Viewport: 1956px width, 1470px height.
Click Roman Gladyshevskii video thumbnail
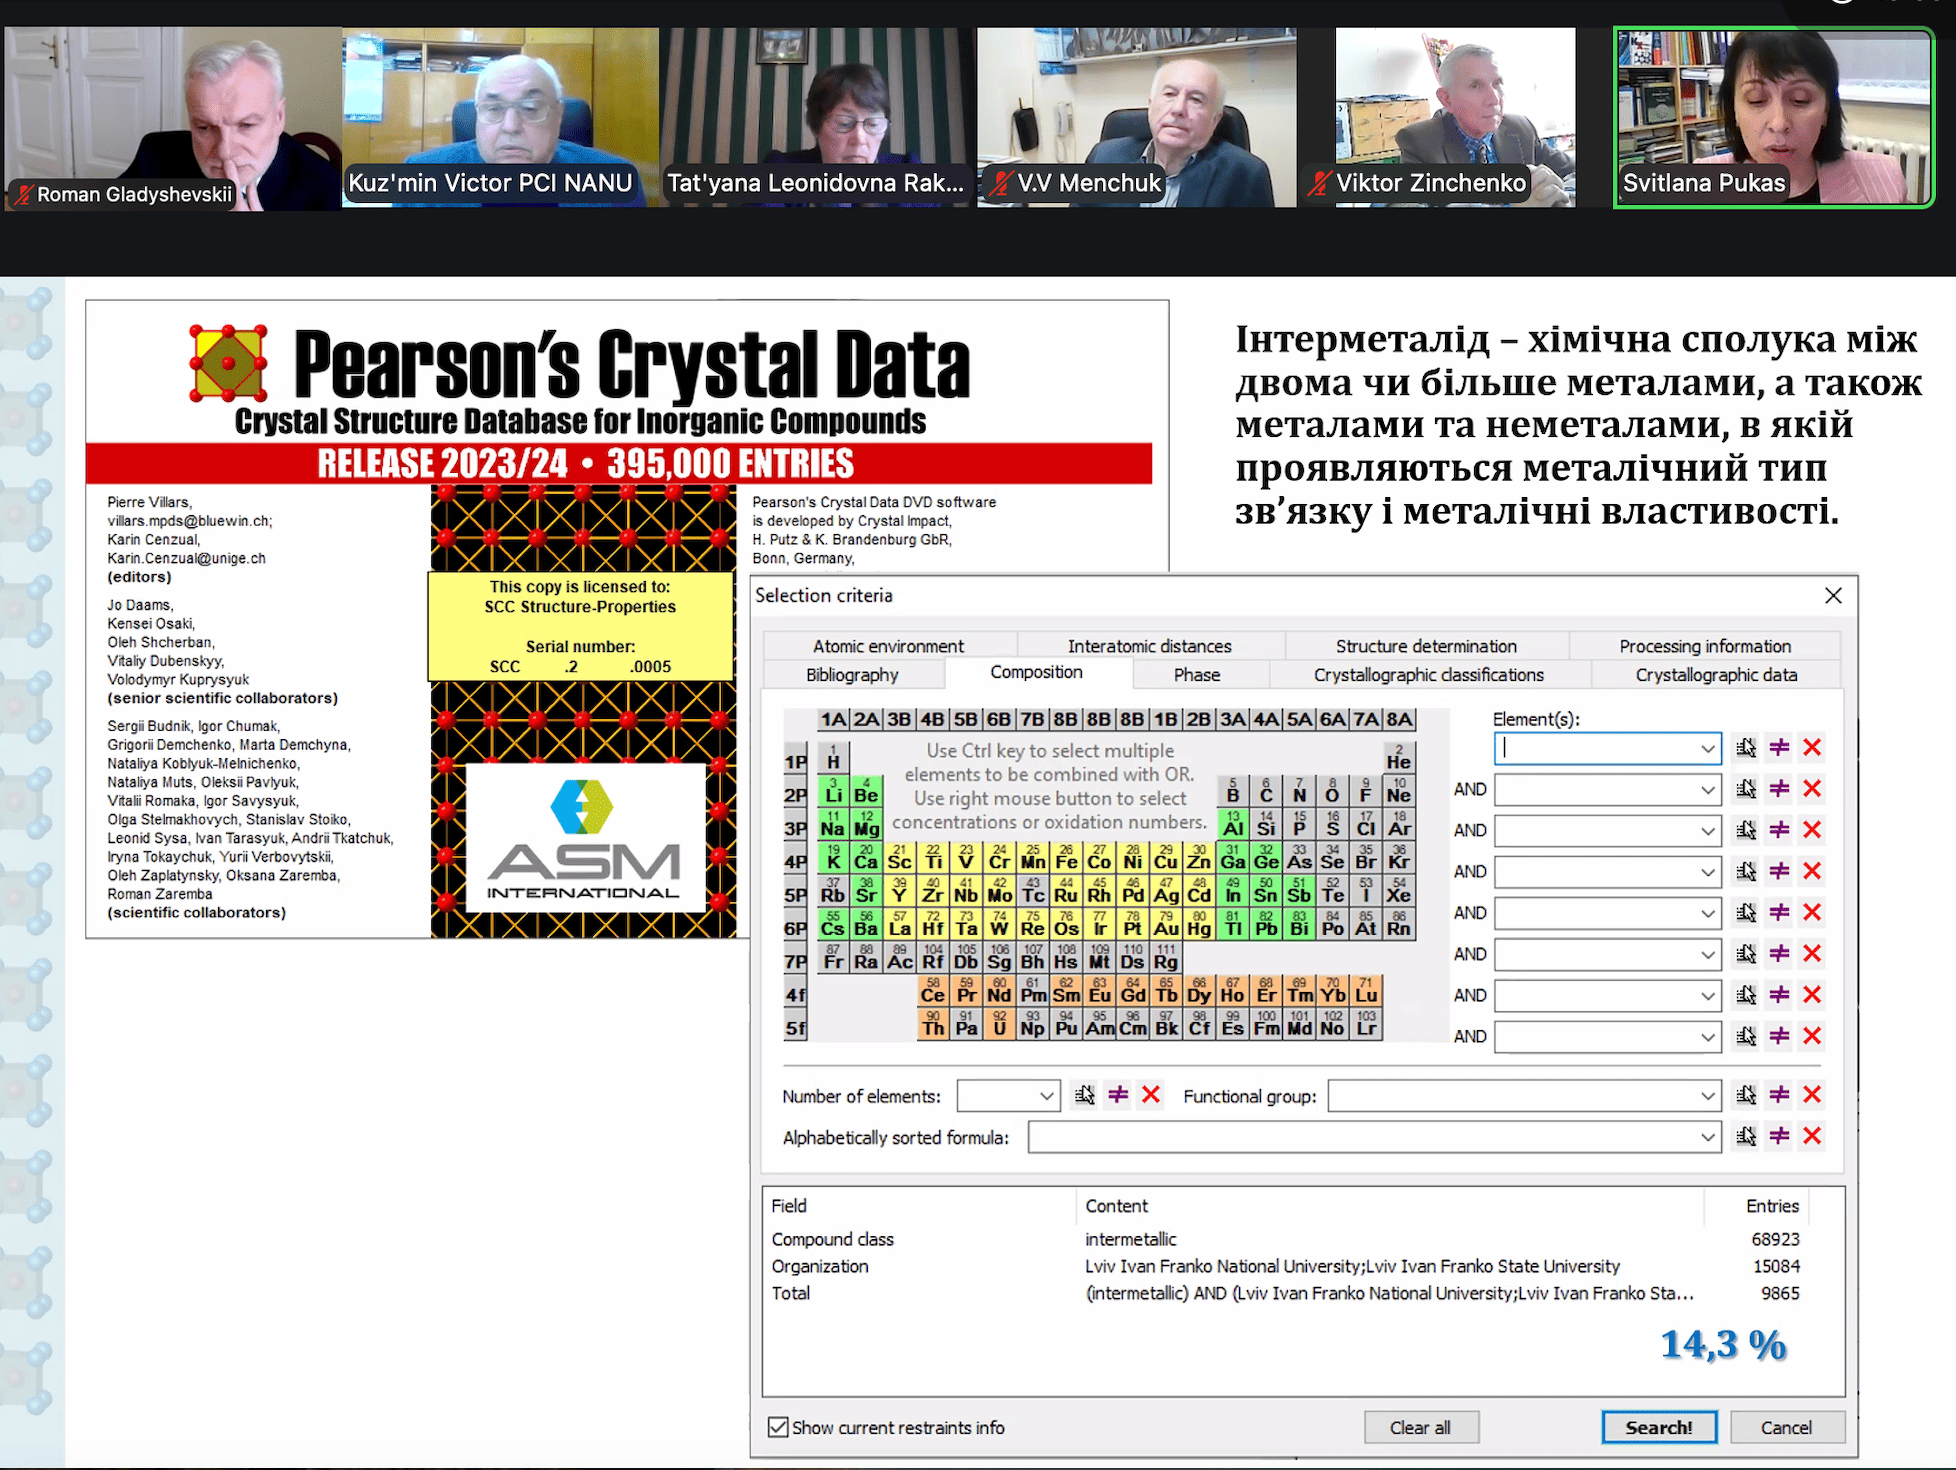tap(171, 118)
